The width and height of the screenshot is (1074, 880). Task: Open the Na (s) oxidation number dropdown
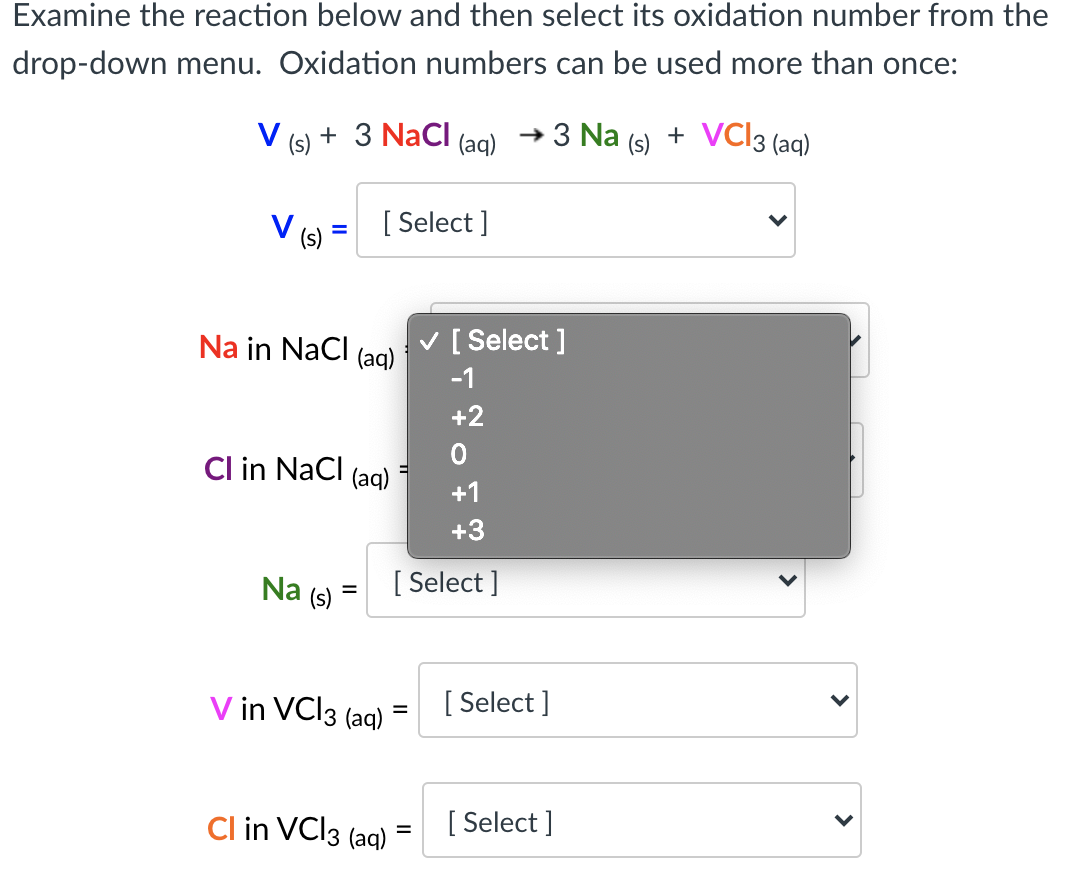pyautogui.click(x=585, y=582)
